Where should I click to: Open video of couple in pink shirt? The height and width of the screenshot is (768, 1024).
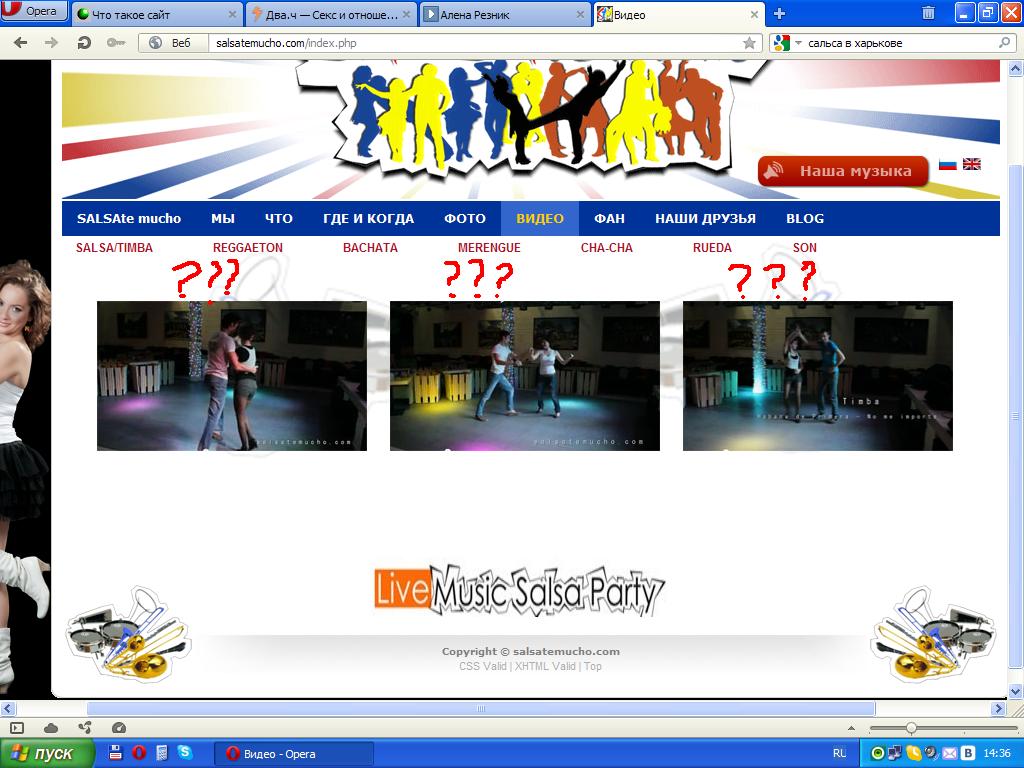(x=232, y=376)
